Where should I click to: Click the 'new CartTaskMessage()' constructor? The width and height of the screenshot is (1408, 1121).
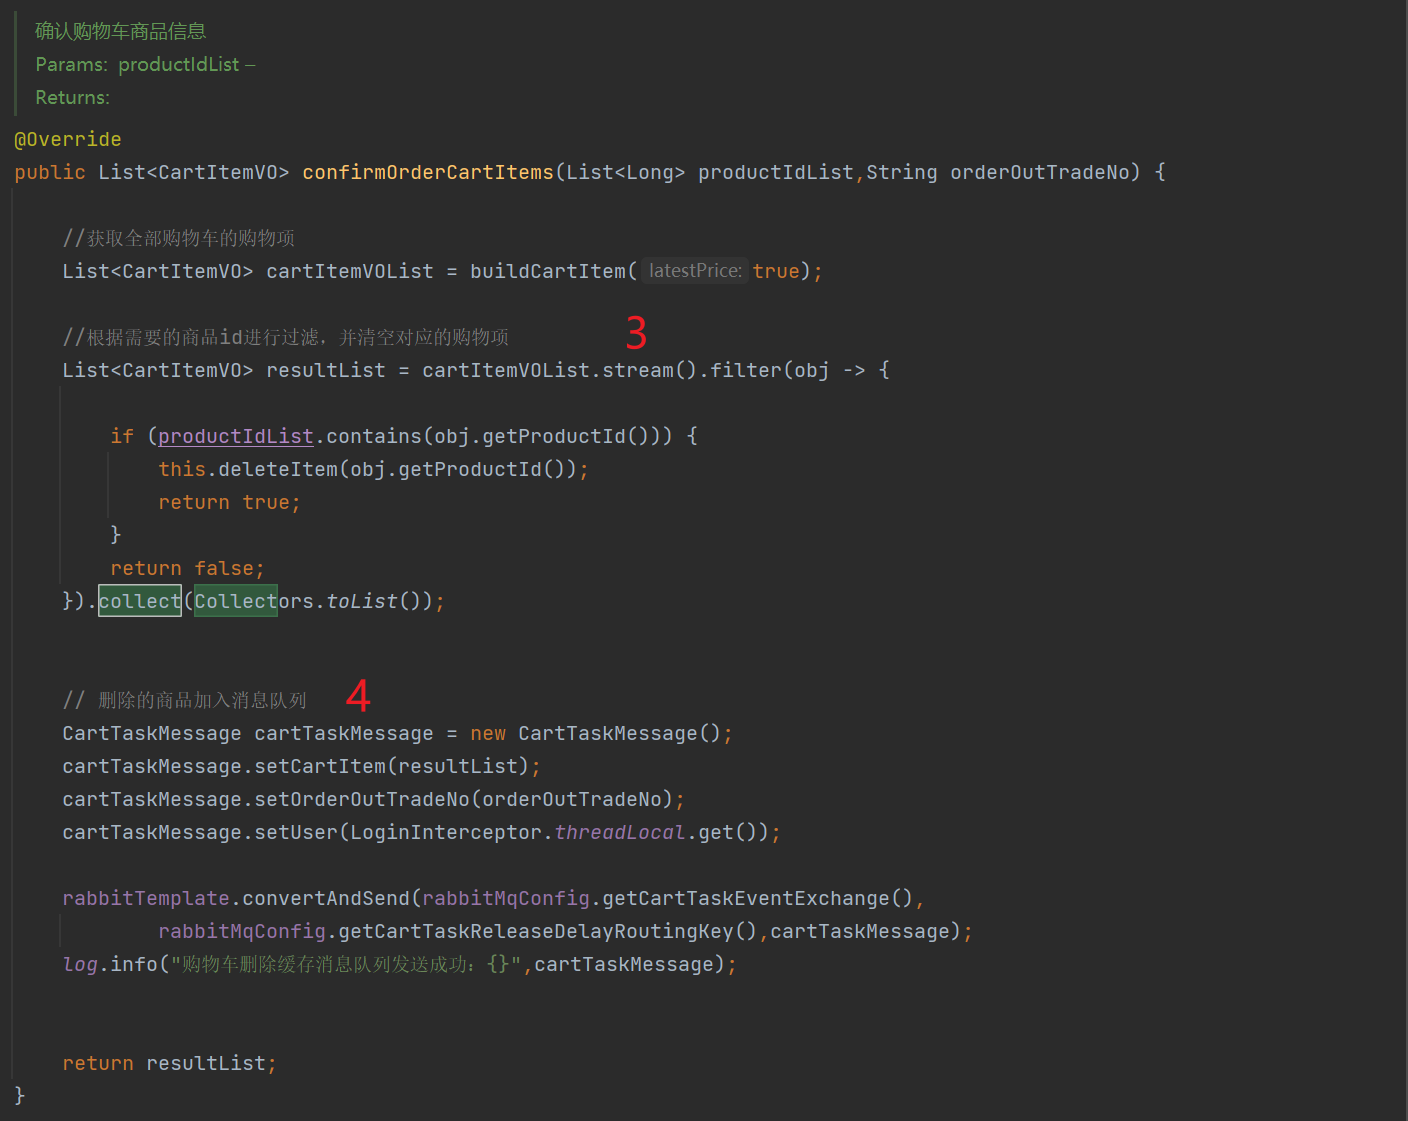tap(596, 733)
